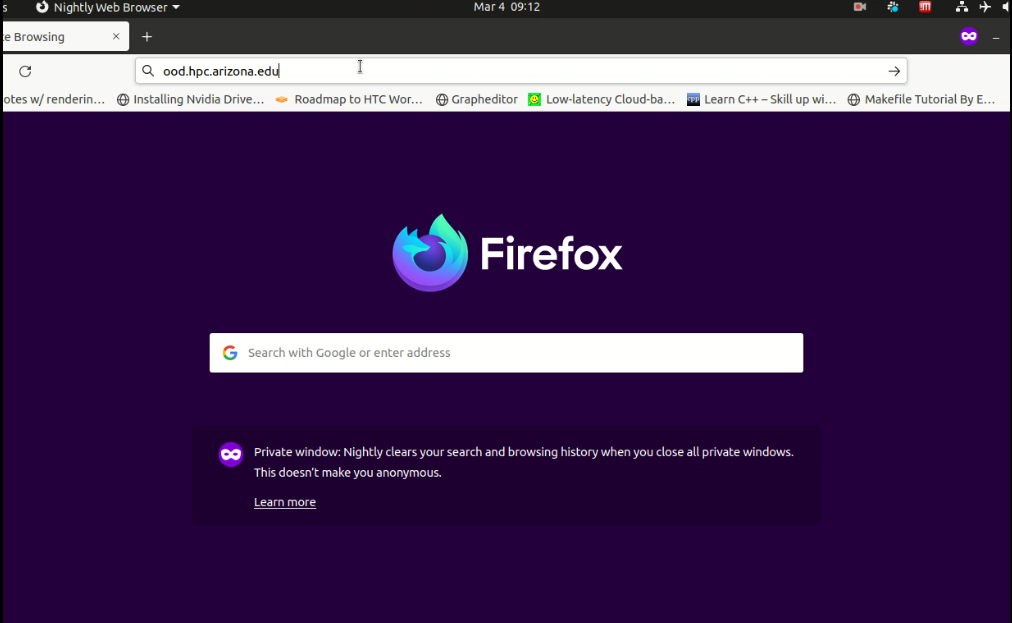Open the Grapheditor bookmark
1012x623 pixels.
tap(476, 99)
